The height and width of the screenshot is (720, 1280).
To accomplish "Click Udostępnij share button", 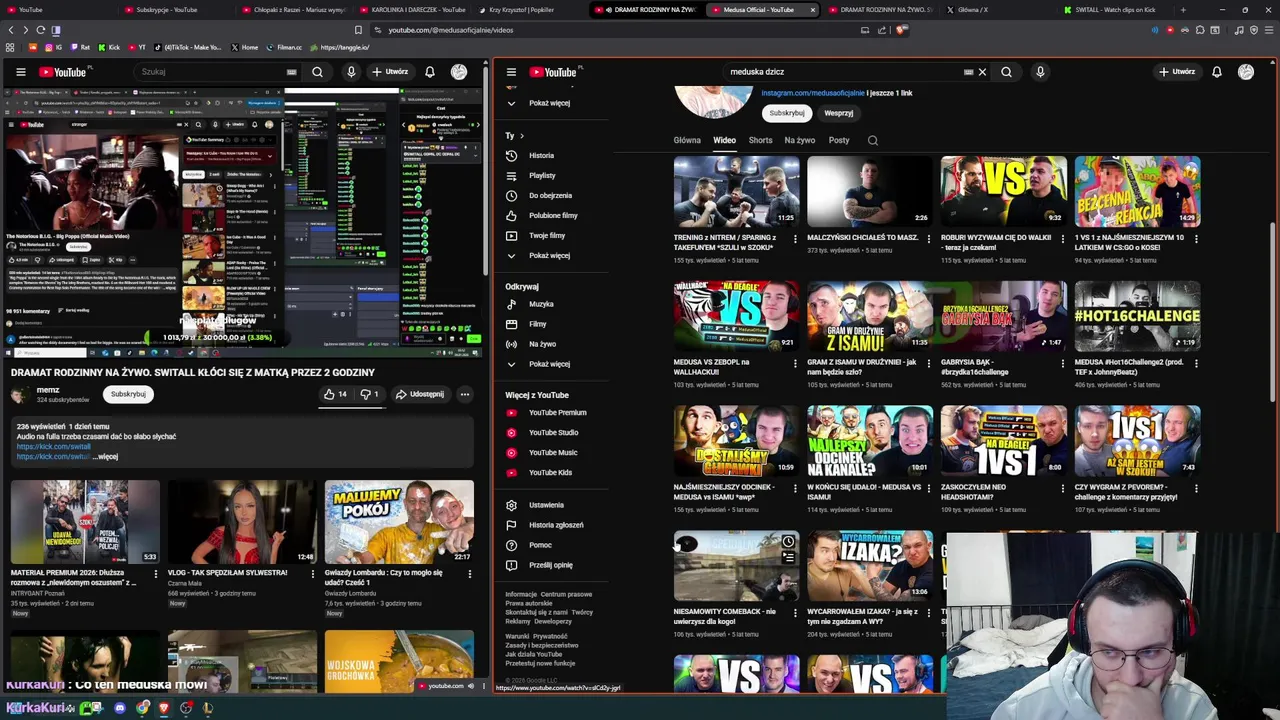I will (x=420, y=394).
